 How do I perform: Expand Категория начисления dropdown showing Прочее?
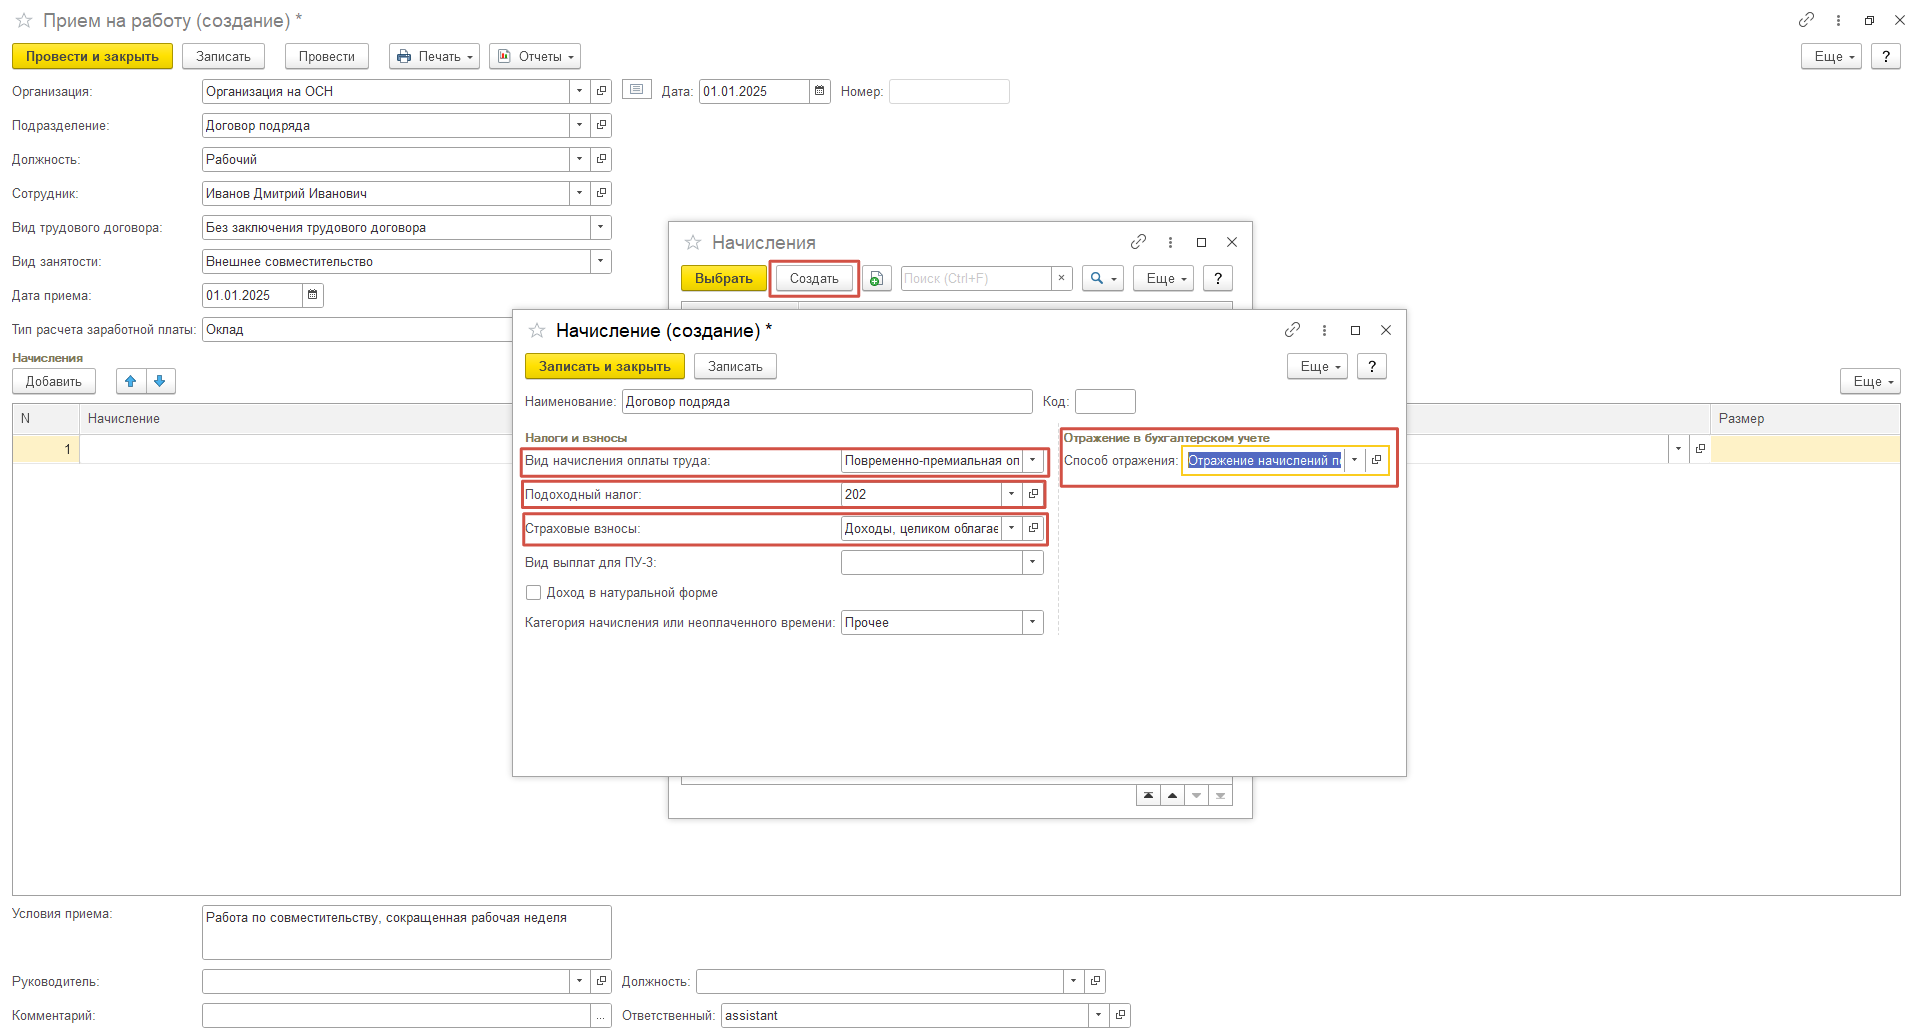1032,622
